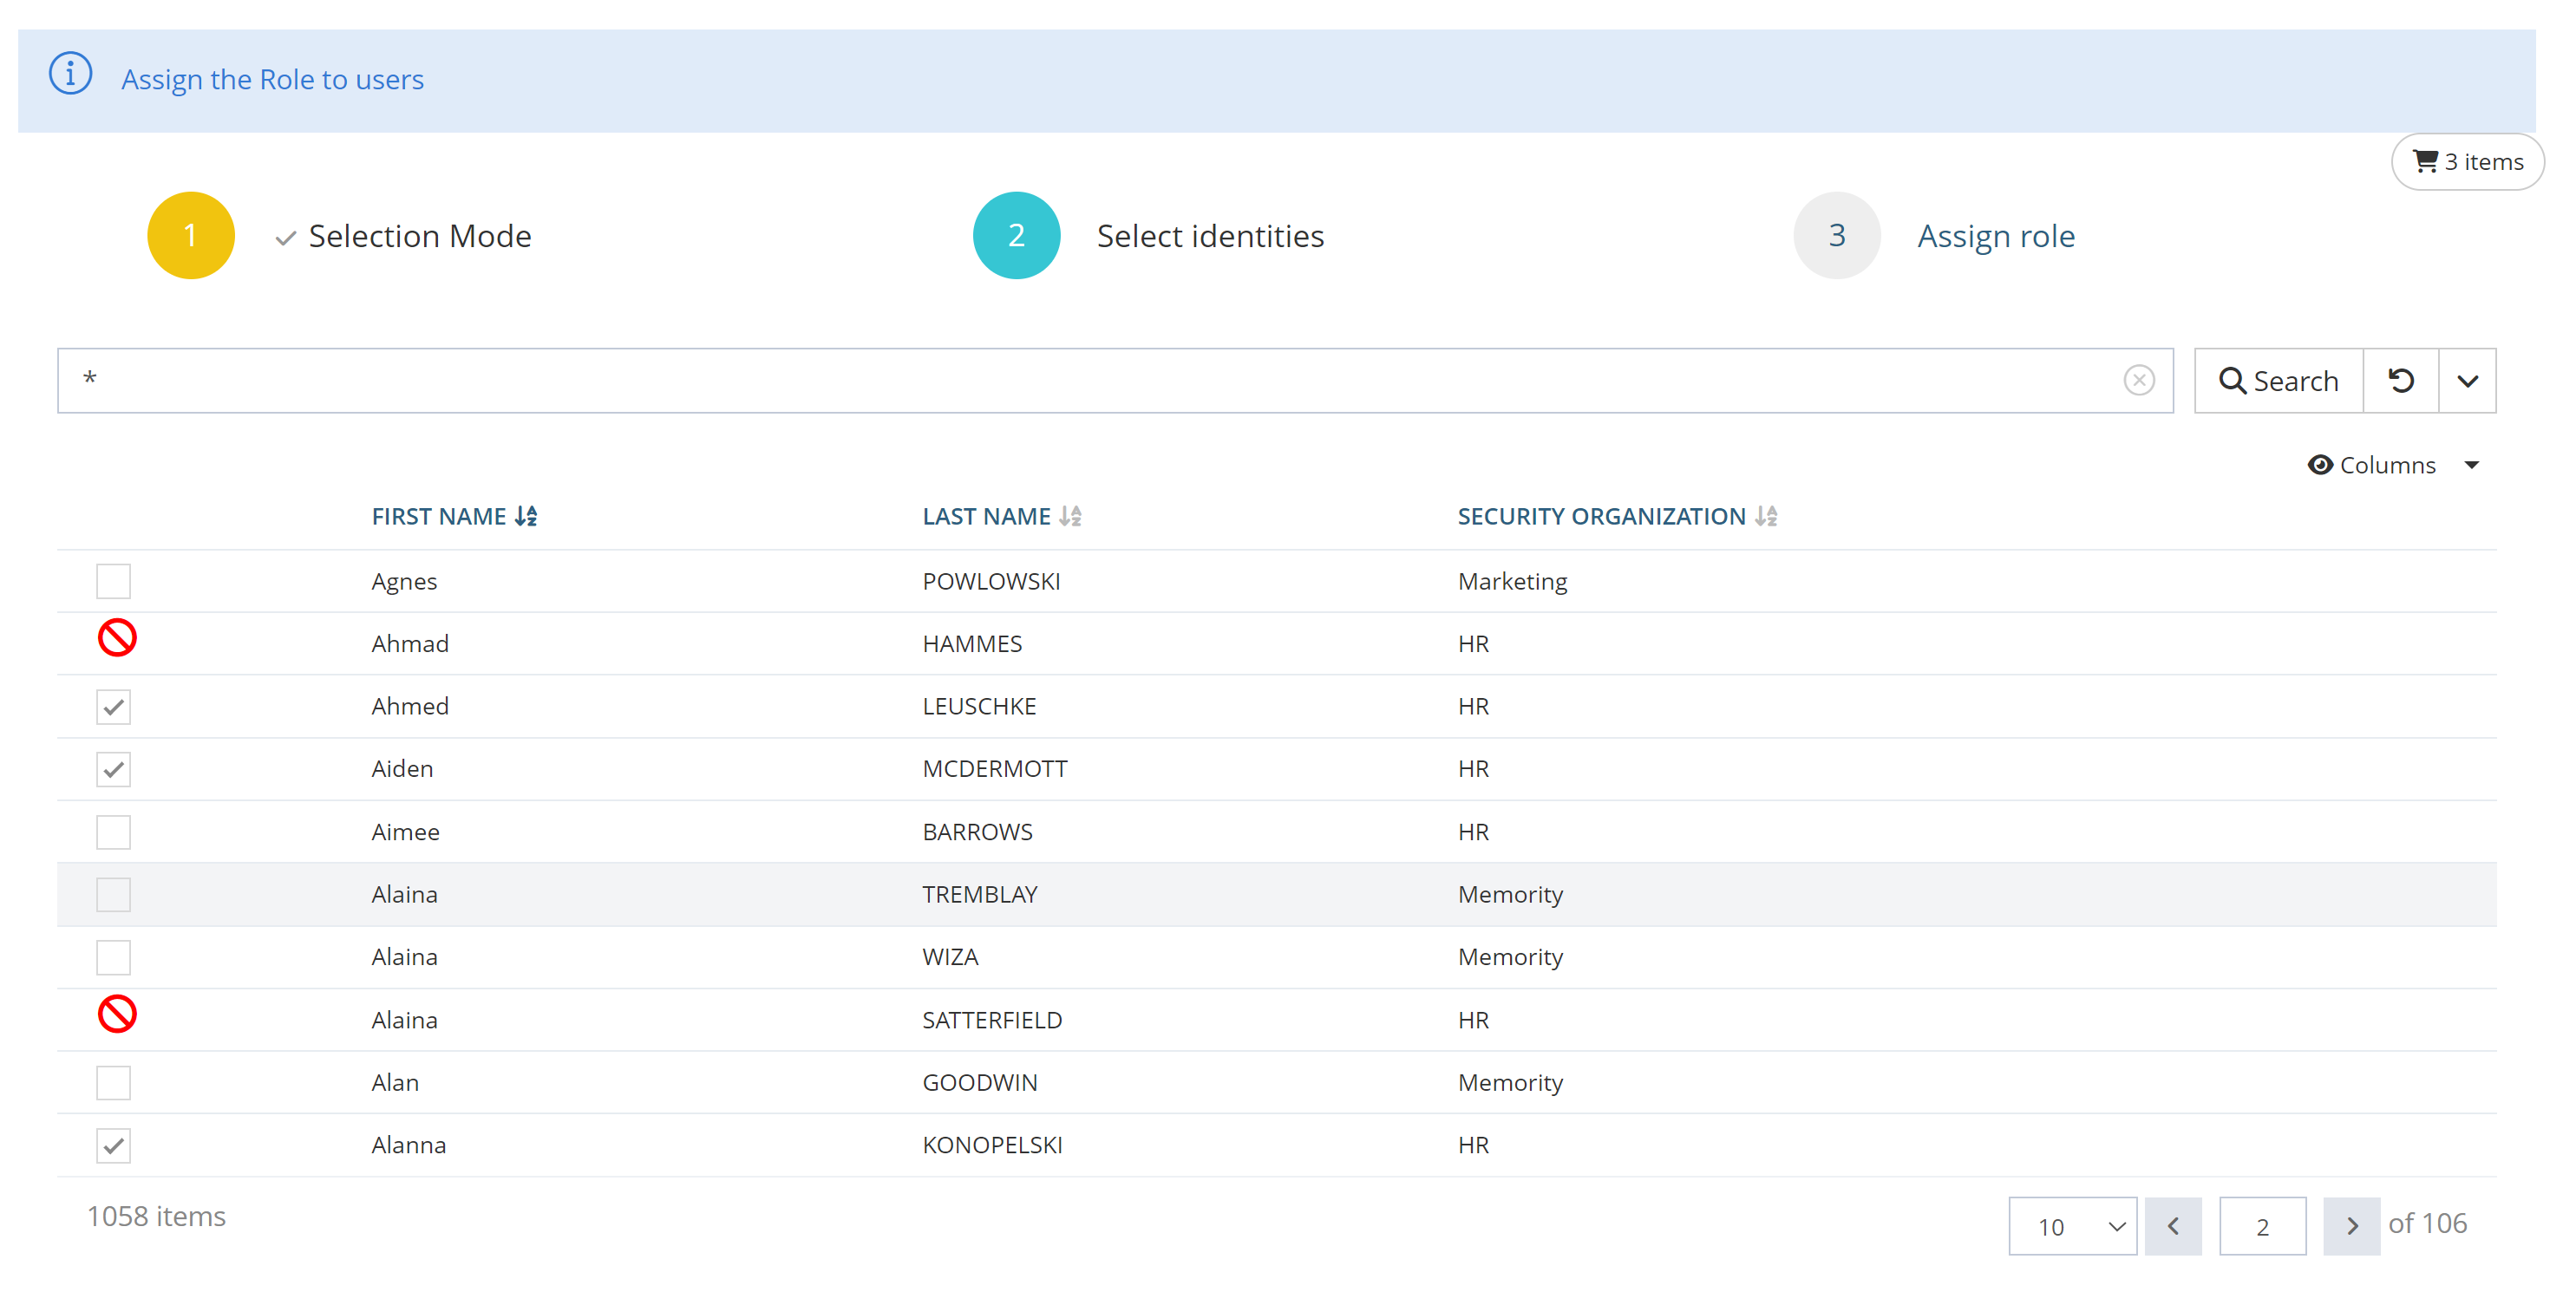Click the page number field showing 2
The width and height of the screenshot is (2576, 1305).
pos(2263,1226)
